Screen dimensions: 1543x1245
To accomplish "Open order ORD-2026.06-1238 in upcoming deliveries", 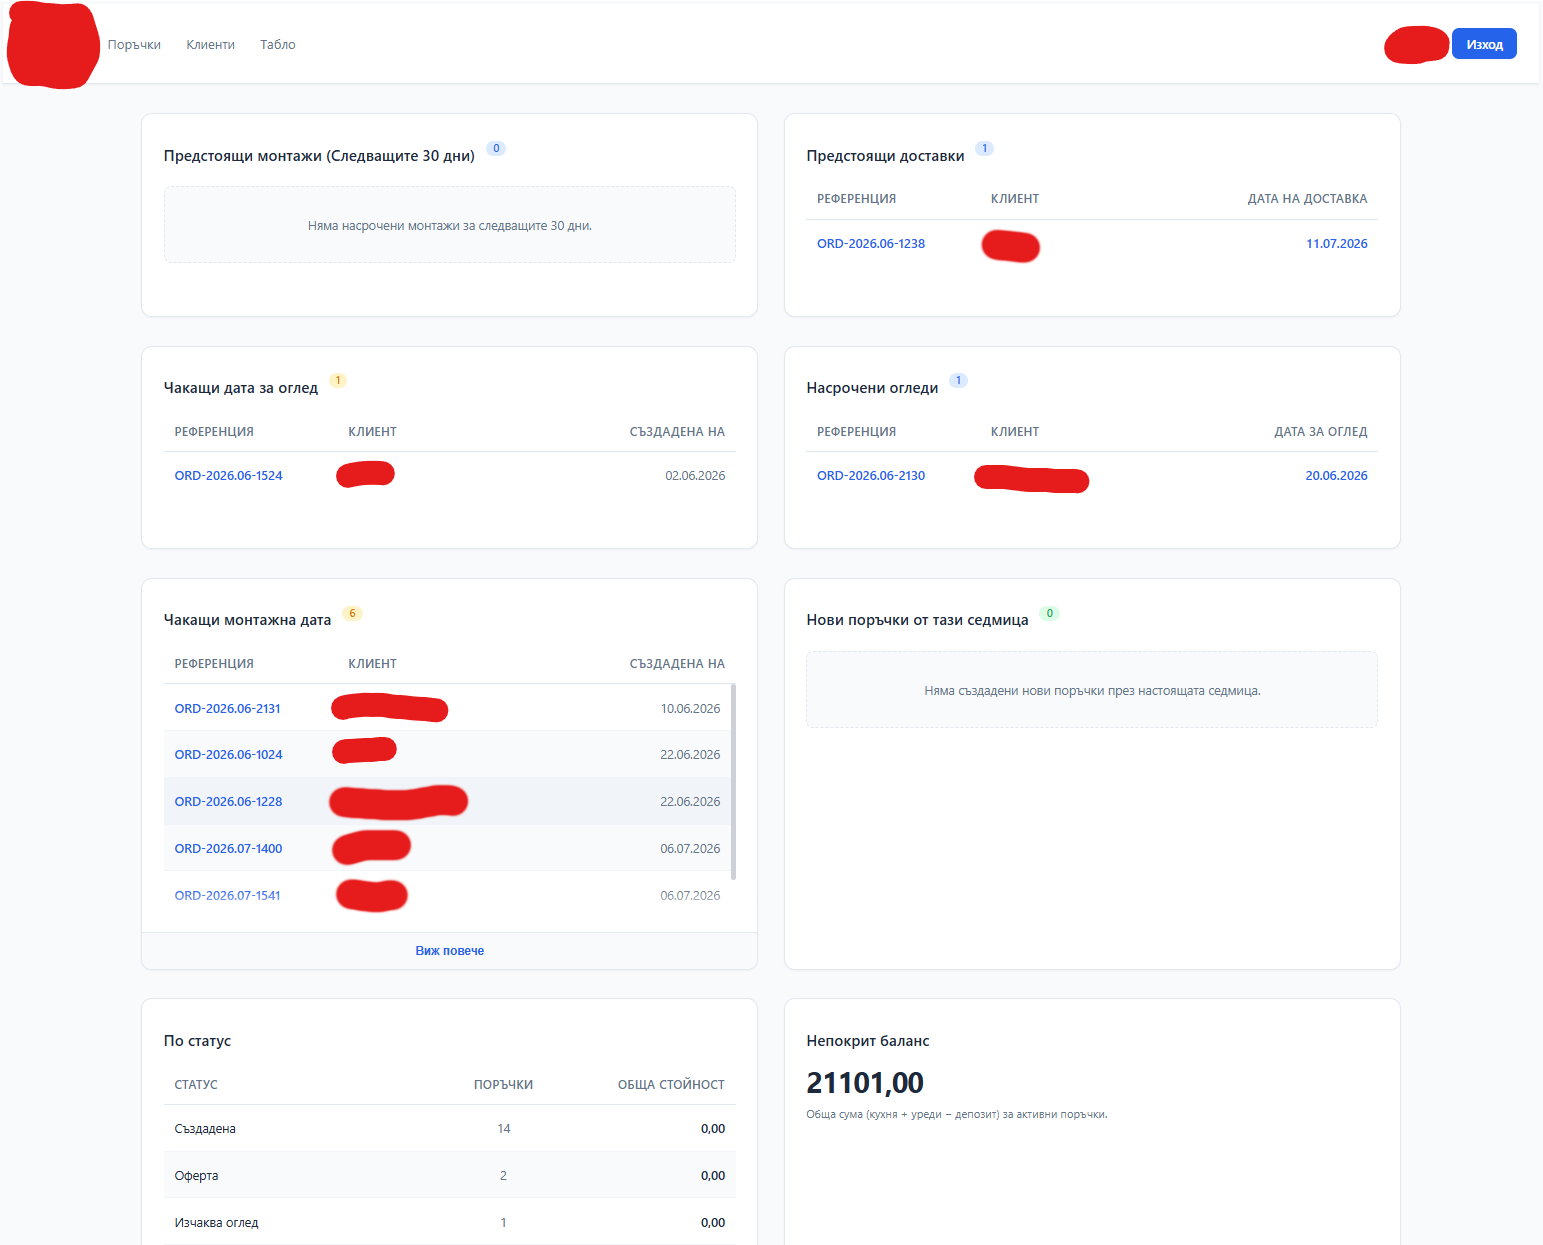I will tap(871, 244).
